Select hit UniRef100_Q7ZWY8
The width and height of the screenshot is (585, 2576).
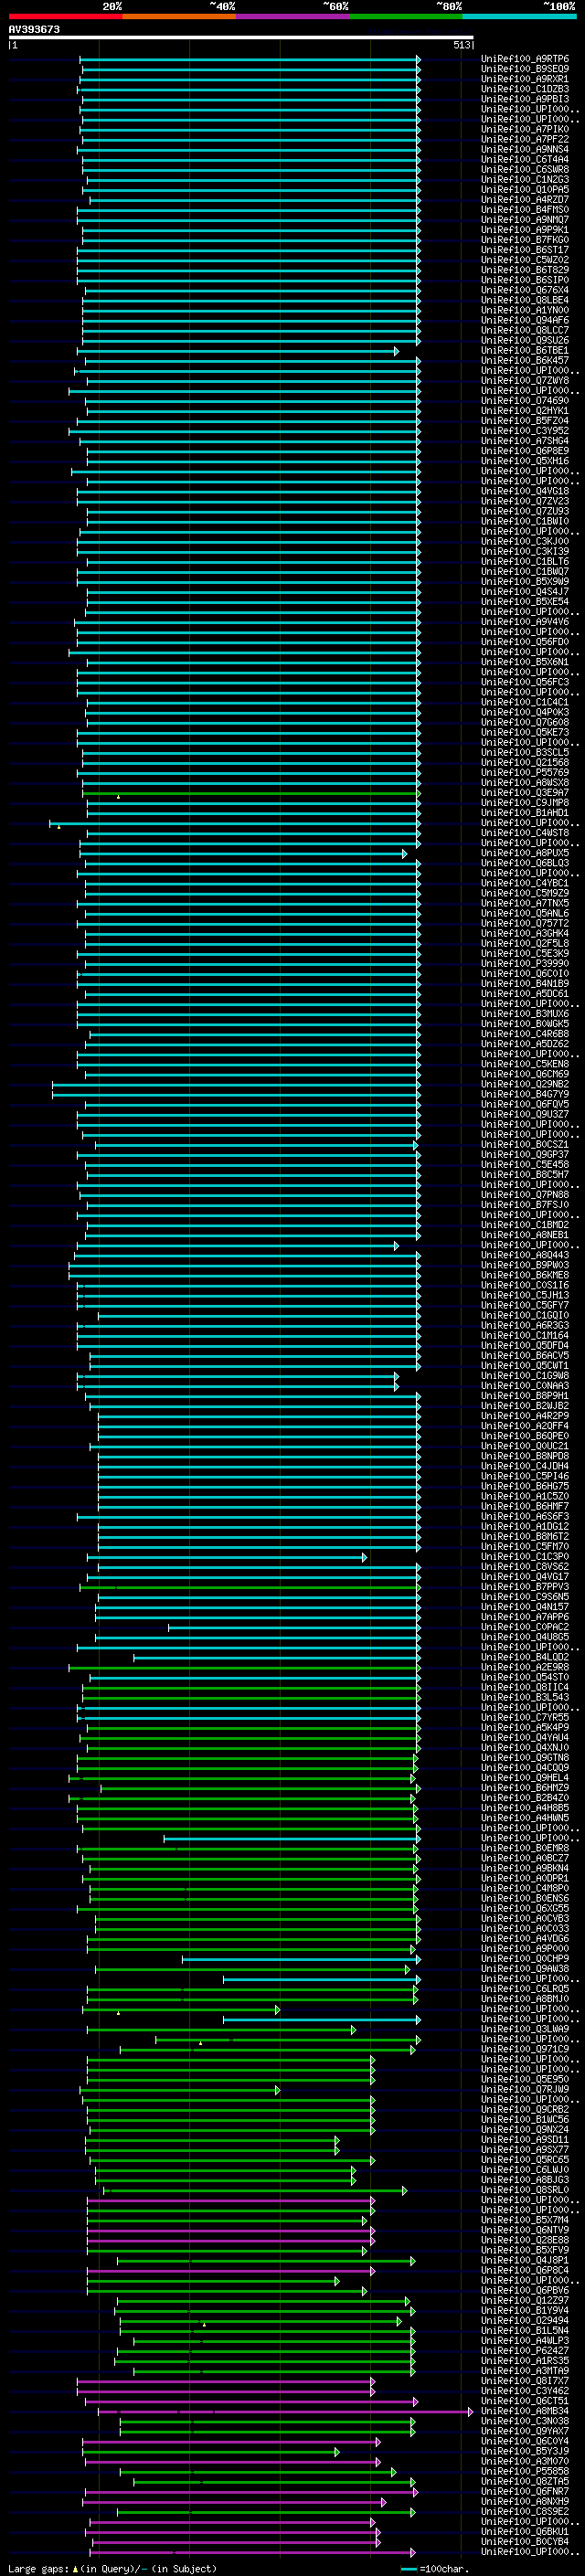click(525, 381)
